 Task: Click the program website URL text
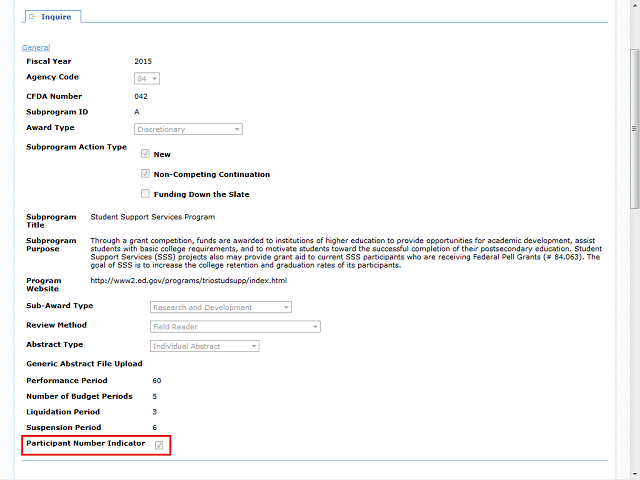point(189,281)
